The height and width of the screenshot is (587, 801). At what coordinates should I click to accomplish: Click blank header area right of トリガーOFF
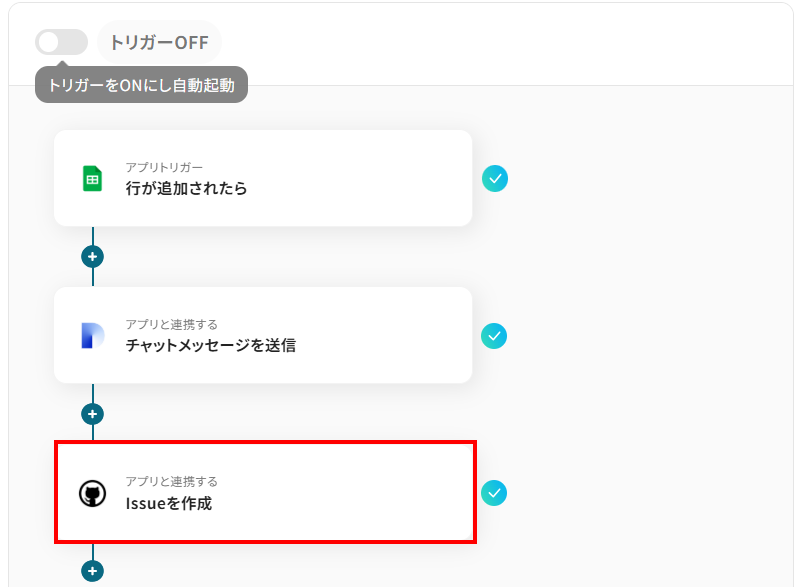tap(500, 42)
